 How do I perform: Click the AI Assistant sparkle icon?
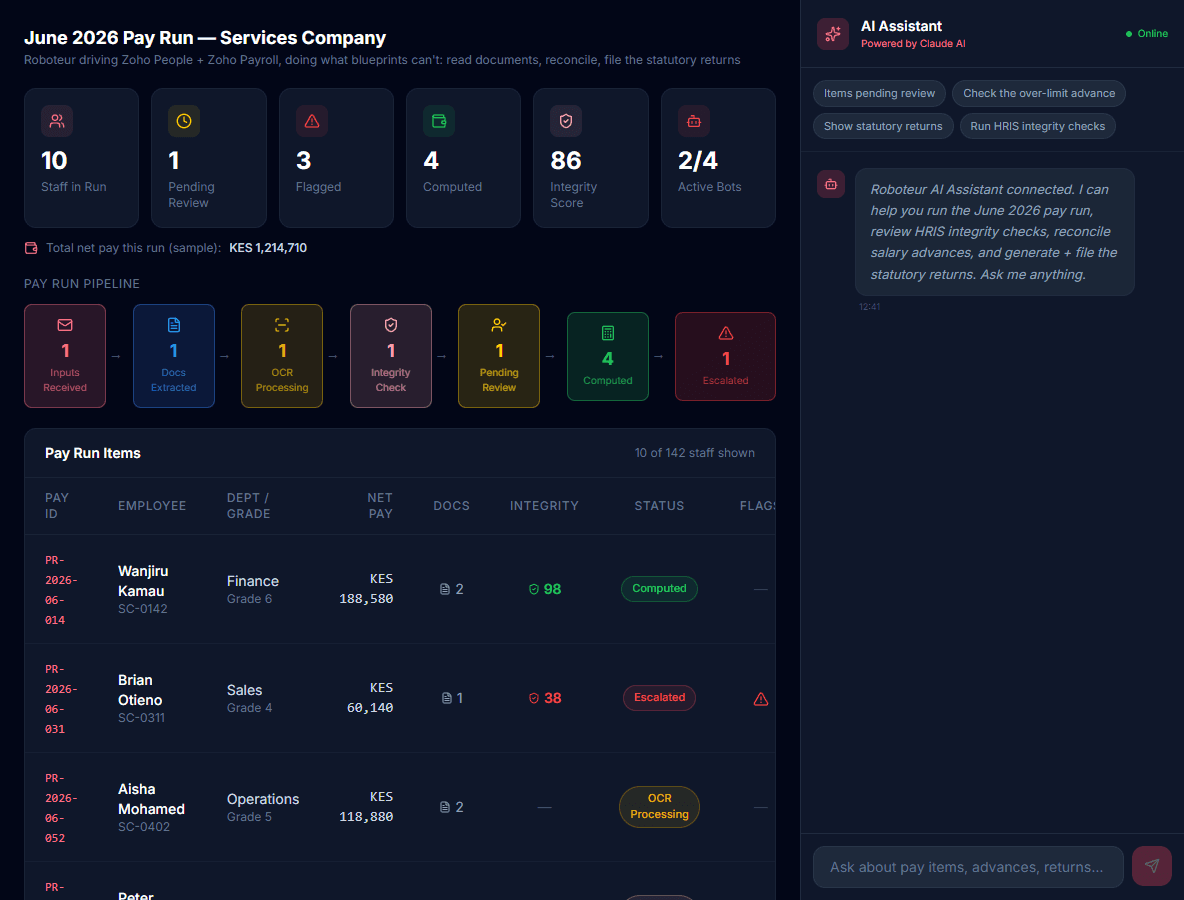click(833, 34)
